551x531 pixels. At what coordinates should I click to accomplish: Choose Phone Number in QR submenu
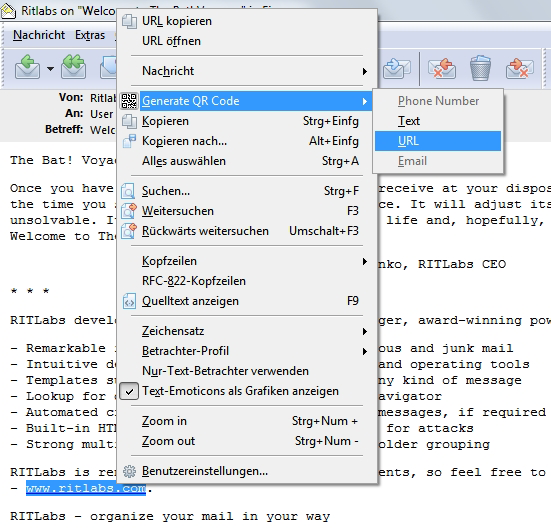click(438, 101)
